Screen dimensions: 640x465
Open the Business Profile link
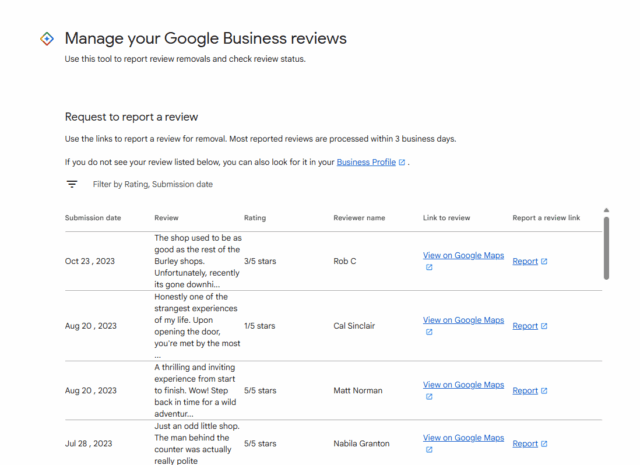pos(366,162)
